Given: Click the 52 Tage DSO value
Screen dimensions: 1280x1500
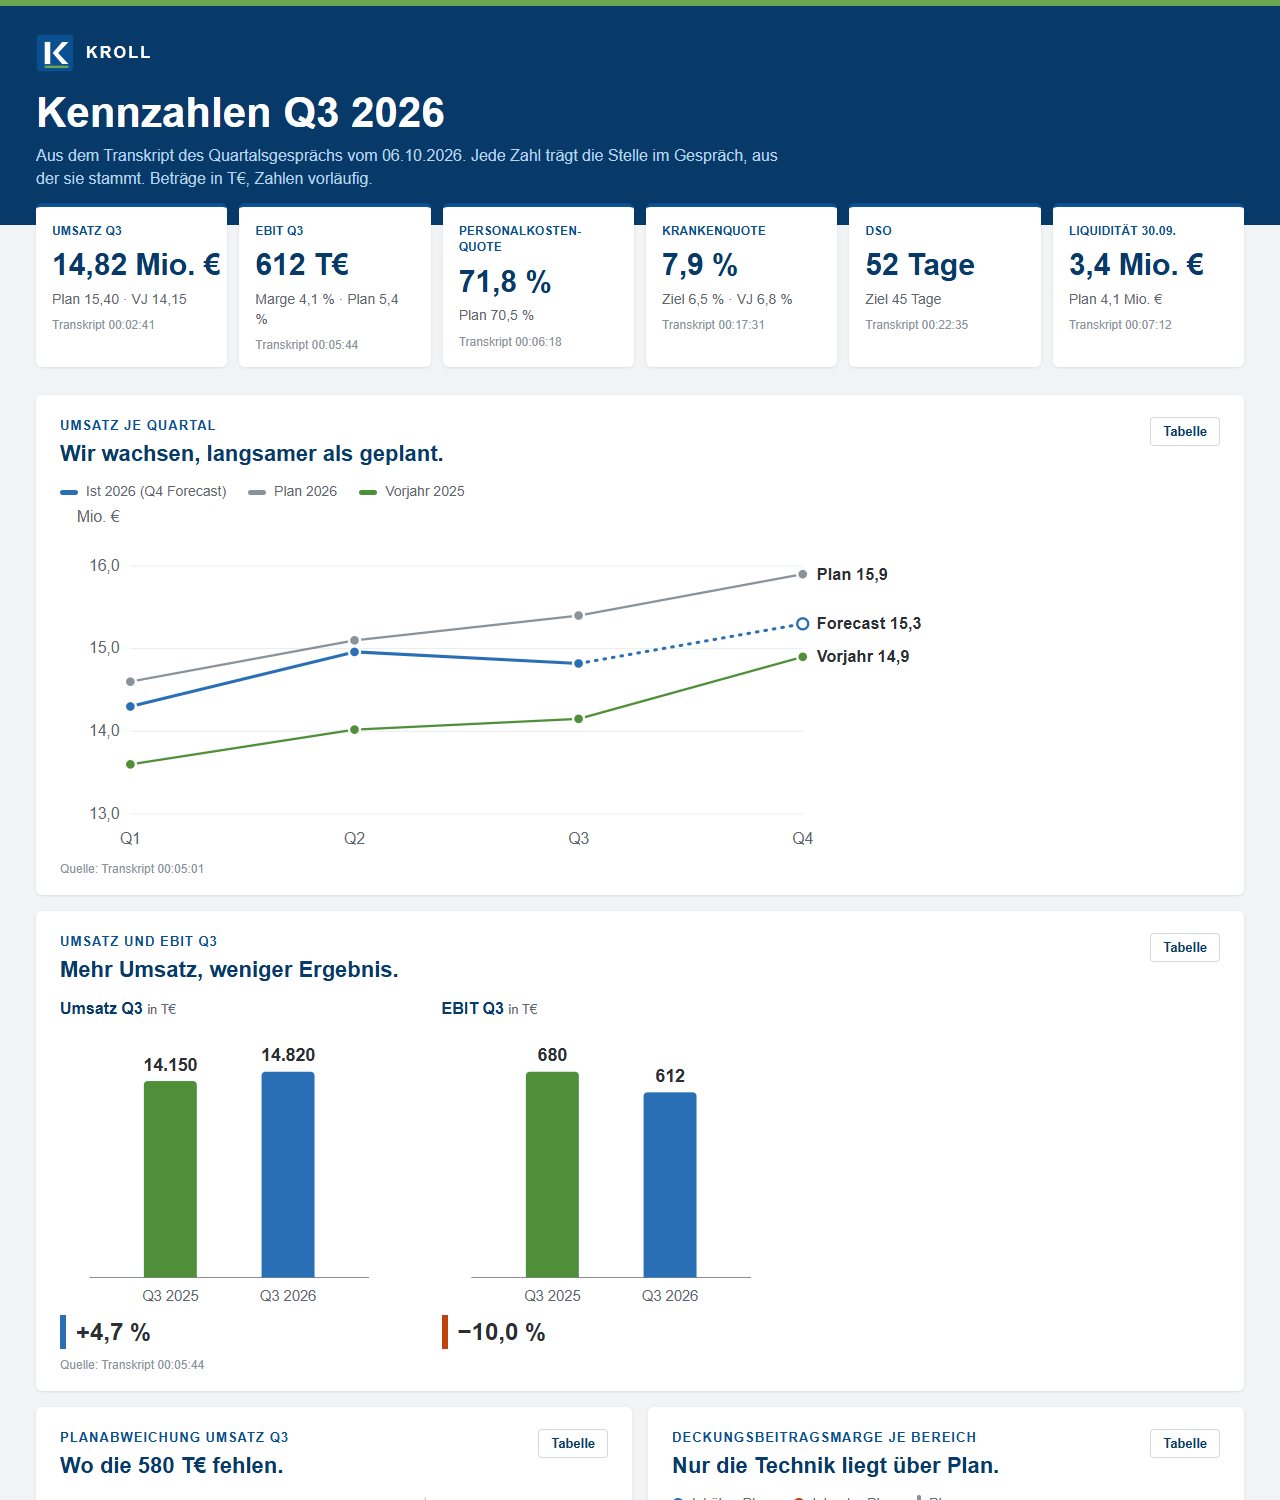Looking at the screenshot, I should (920, 265).
